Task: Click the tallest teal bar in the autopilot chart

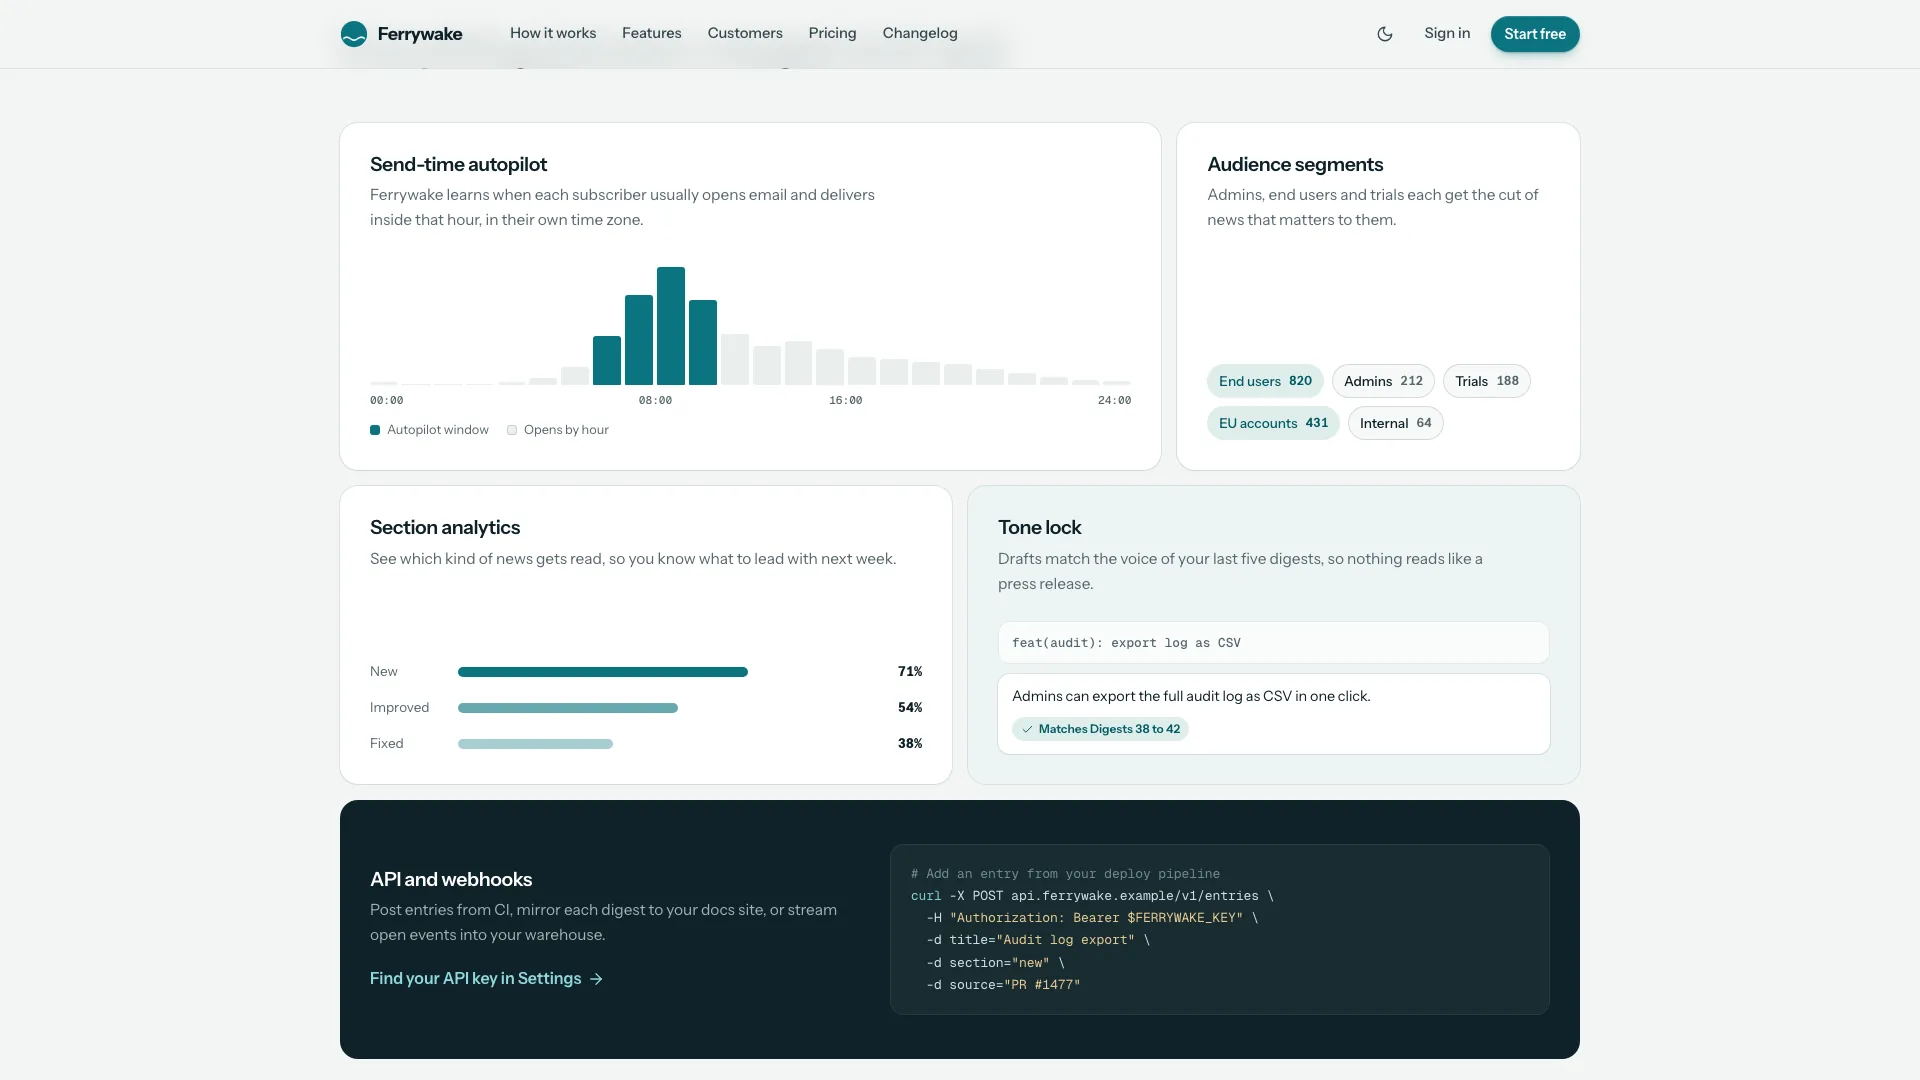Action: 671,326
